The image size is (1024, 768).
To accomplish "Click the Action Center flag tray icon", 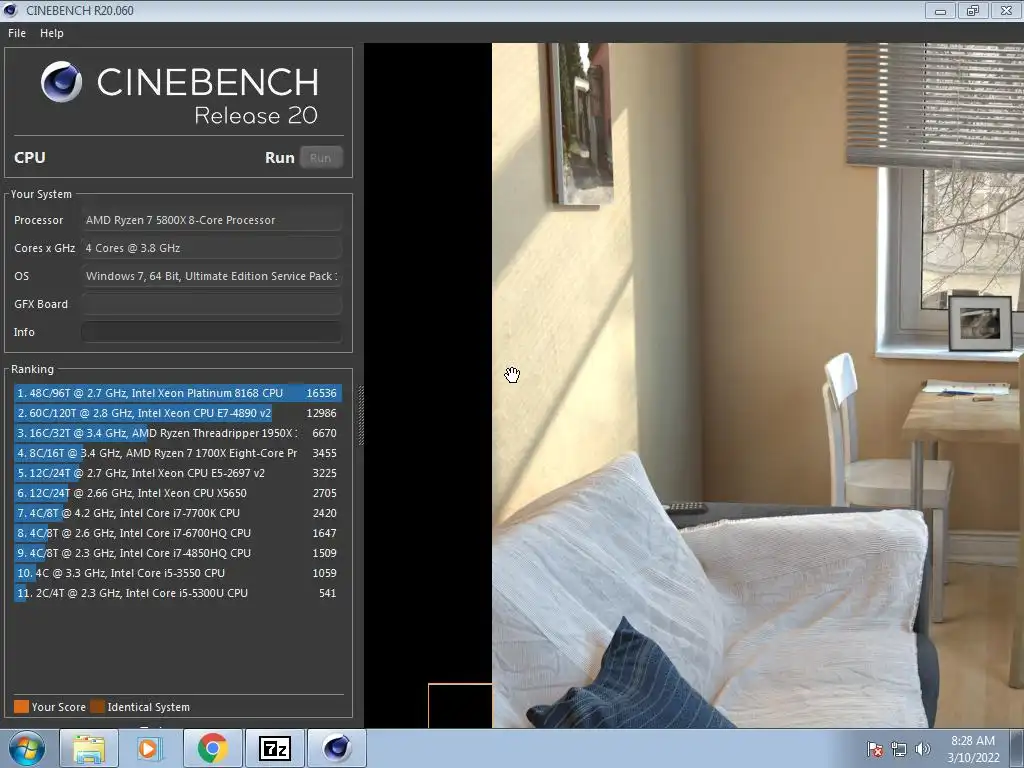I will (874, 749).
